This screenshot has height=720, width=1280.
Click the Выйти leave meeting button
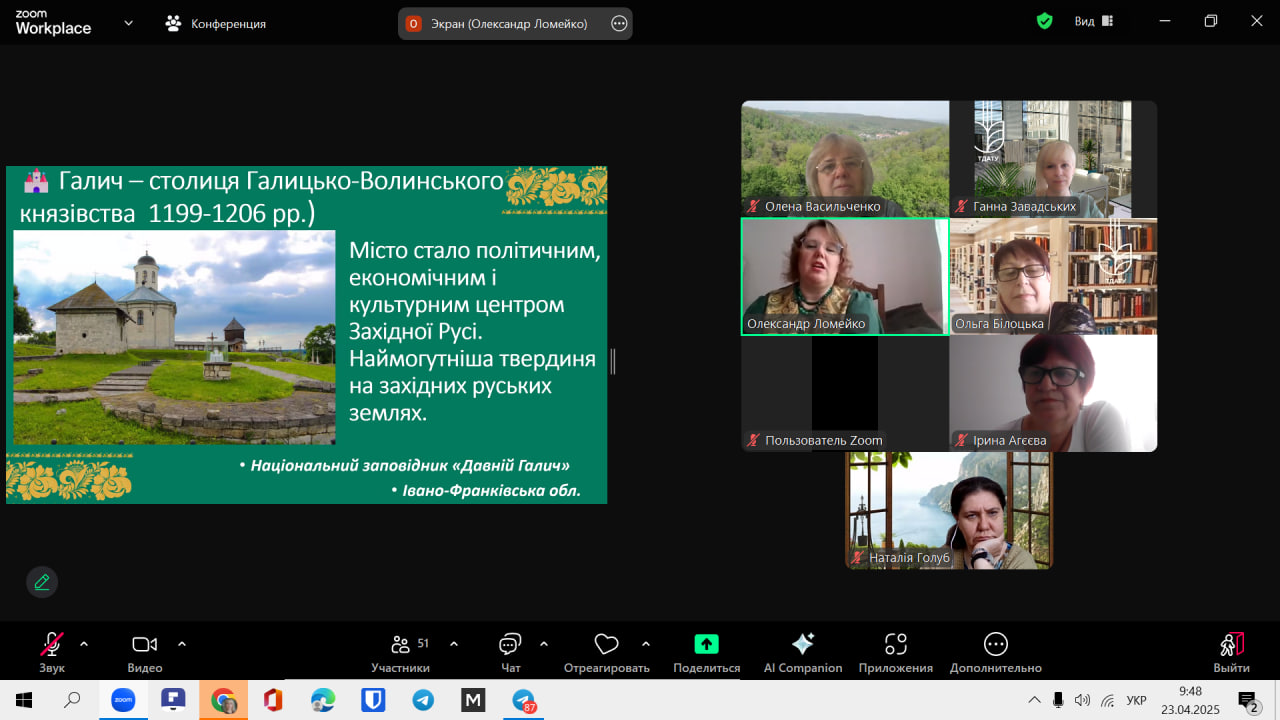[x=1231, y=651]
